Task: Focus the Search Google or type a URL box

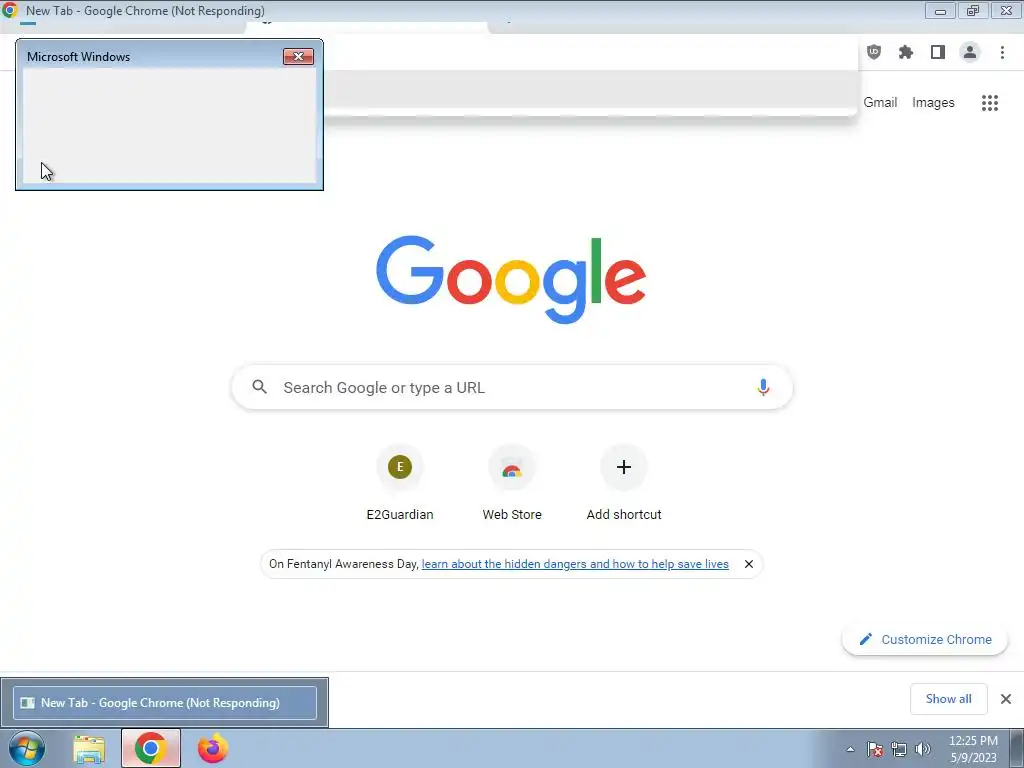Action: [512, 387]
